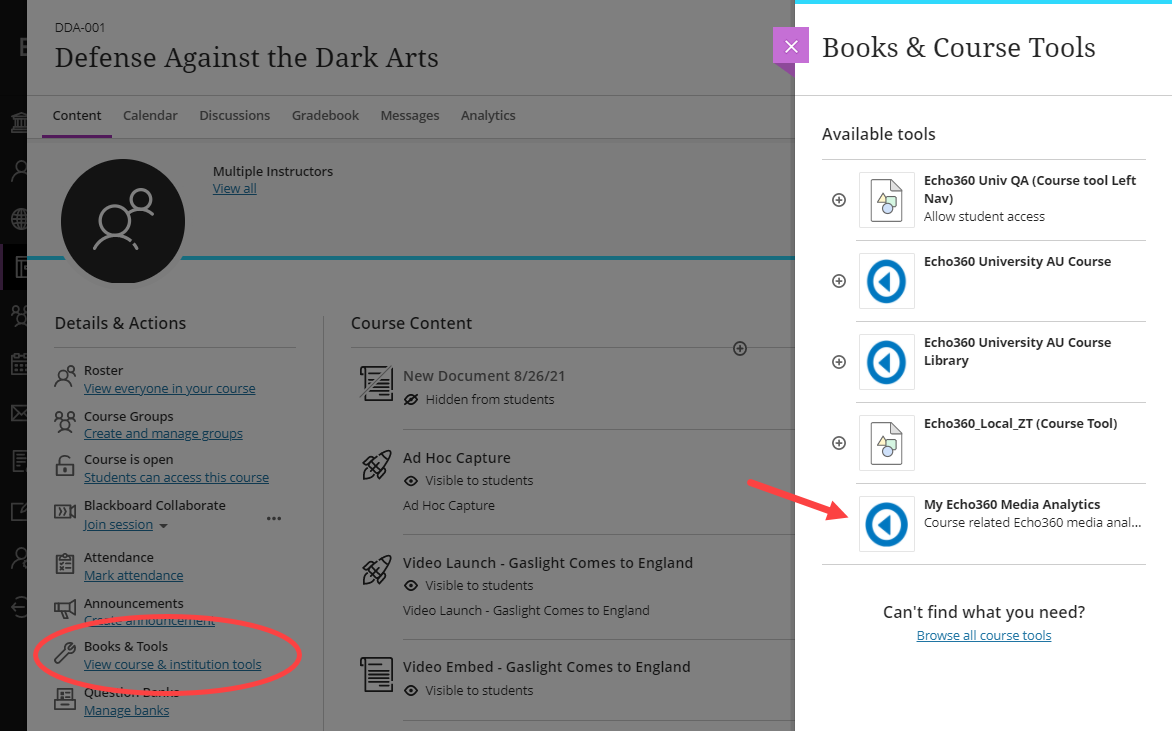This screenshot has width=1172, height=731.
Task: Click Echo360_Local_ZT tool document icon
Action: (x=886, y=443)
